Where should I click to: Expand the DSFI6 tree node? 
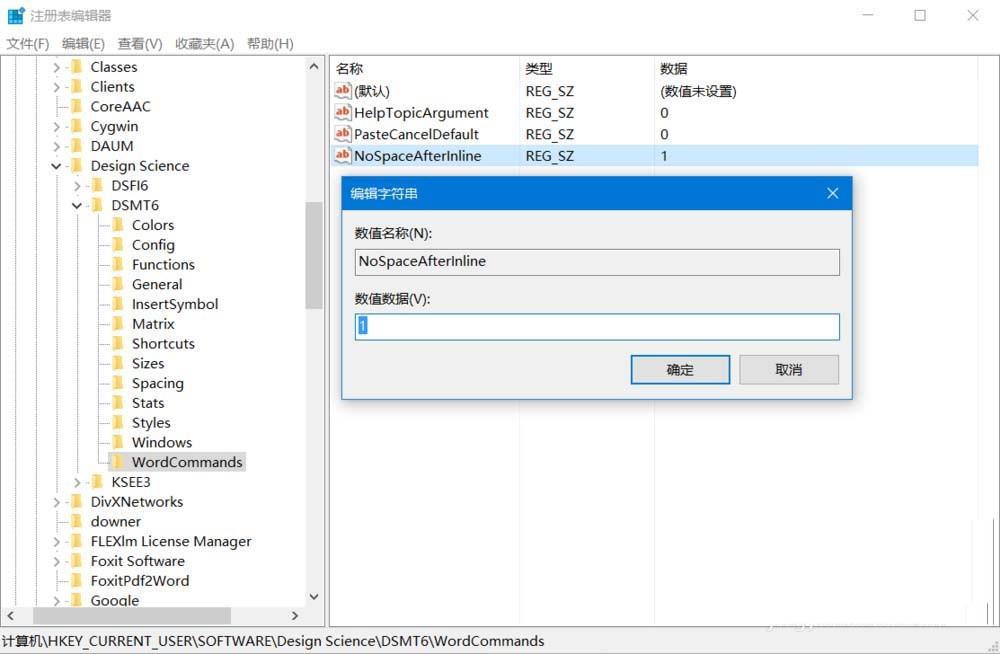77,185
